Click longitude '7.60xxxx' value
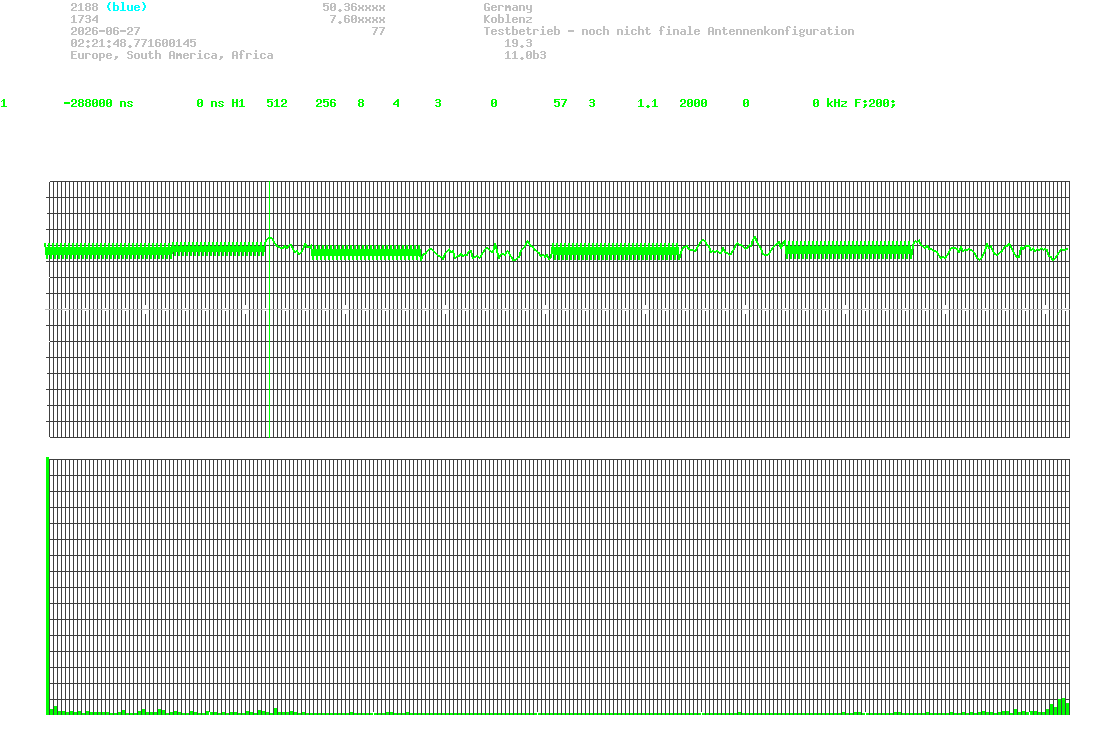 coord(357,19)
